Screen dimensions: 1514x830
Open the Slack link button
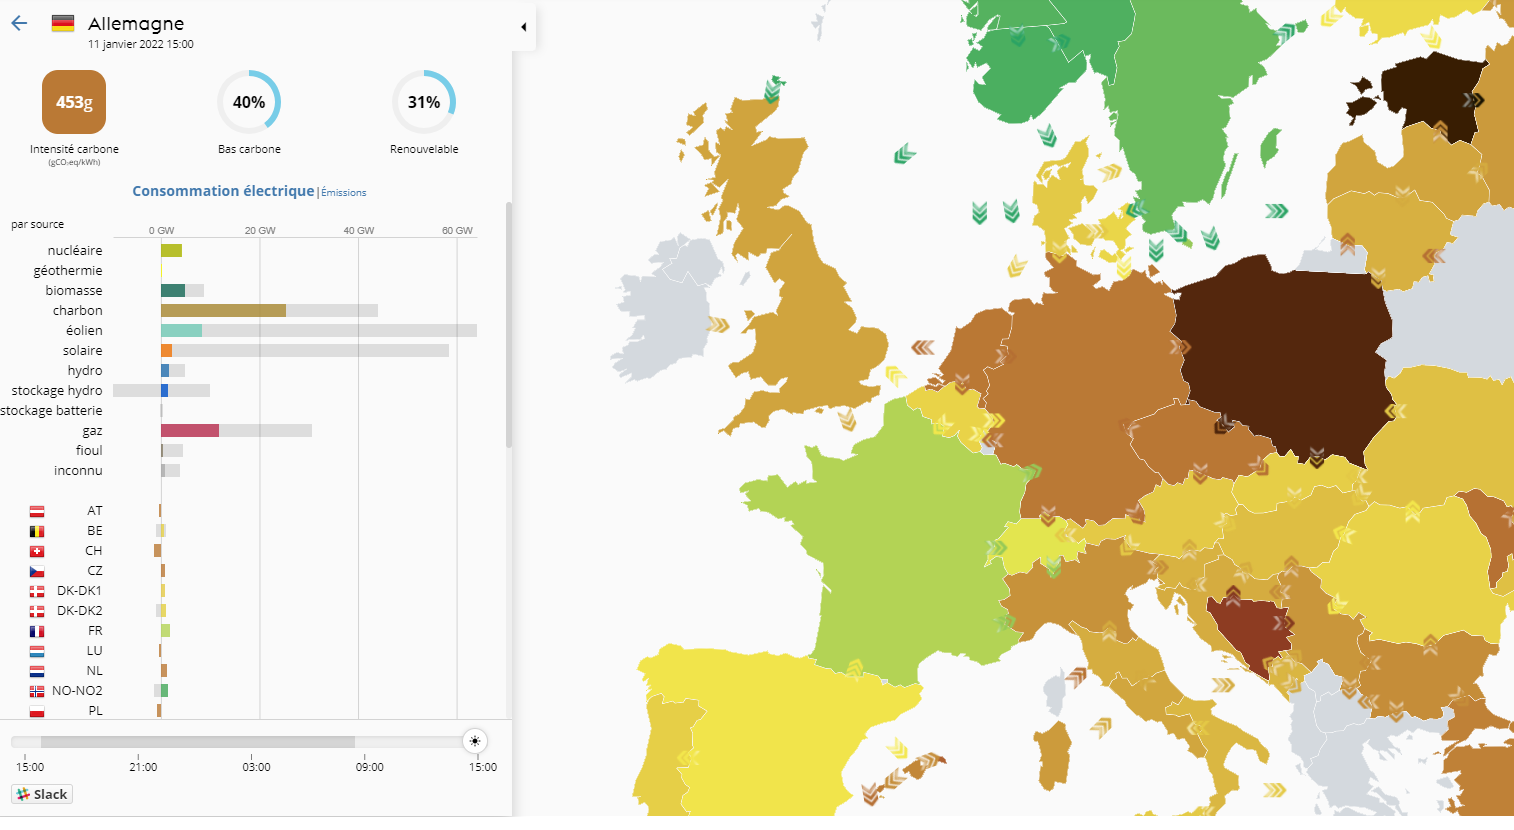pyautogui.click(x=42, y=794)
